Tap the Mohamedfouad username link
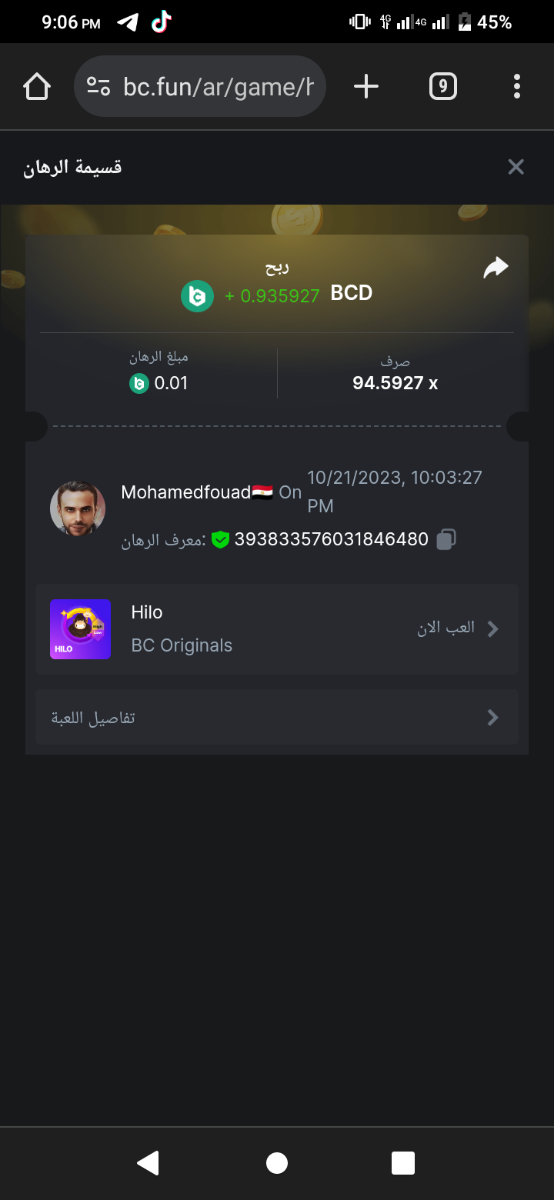 click(x=186, y=492)
